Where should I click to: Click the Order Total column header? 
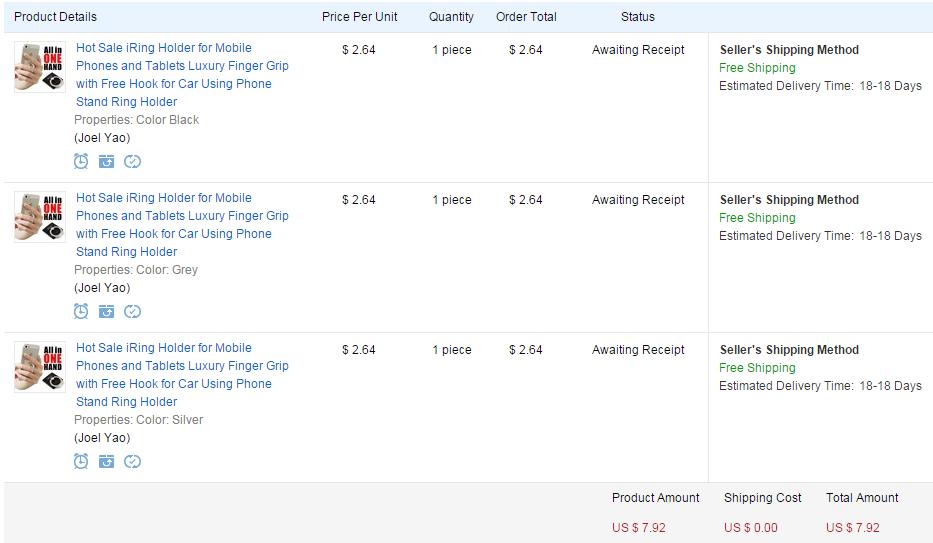(526, 17)
